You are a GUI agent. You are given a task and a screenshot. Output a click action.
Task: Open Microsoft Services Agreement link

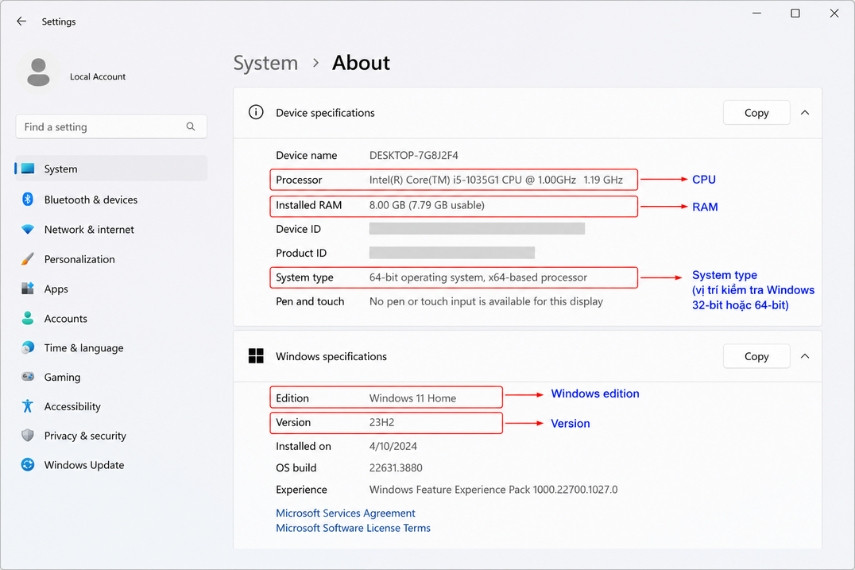coord(345,513)
